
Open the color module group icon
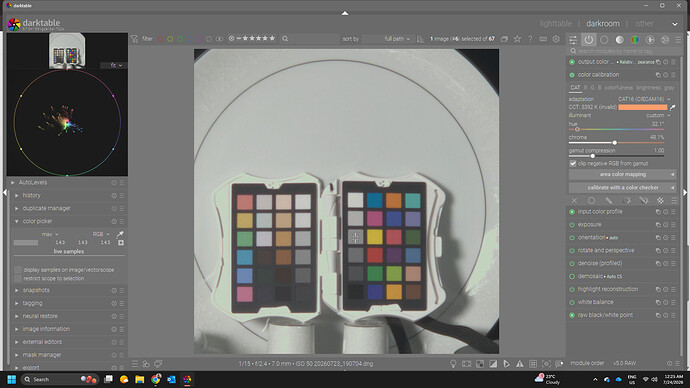pyautogui.click(x=635, y=40)
